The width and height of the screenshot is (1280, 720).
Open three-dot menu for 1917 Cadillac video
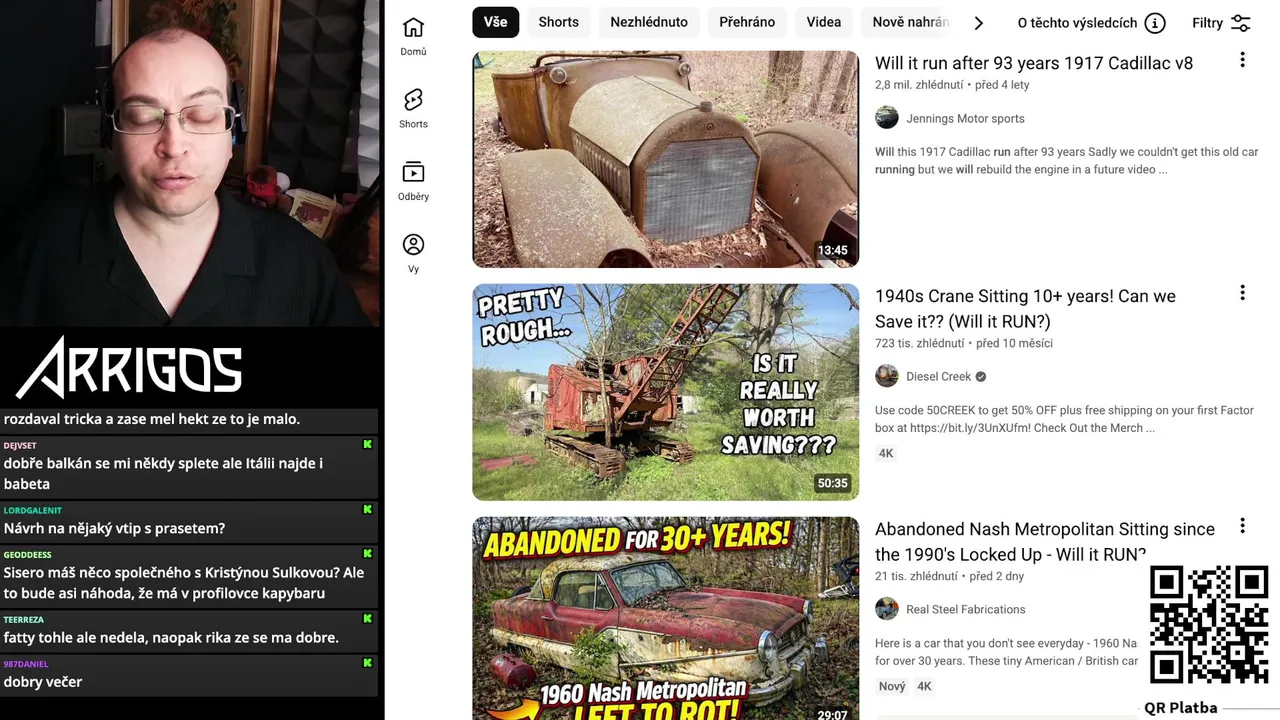pos(1242,60)
